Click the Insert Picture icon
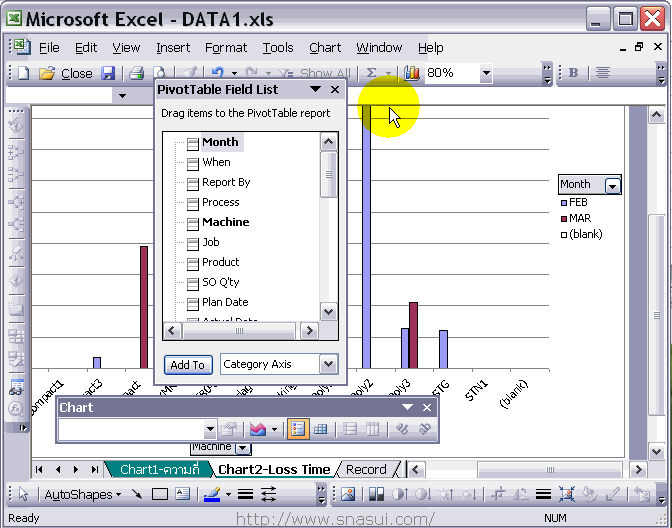Viewport: 672px width, 528px height. tap(347, 494)
